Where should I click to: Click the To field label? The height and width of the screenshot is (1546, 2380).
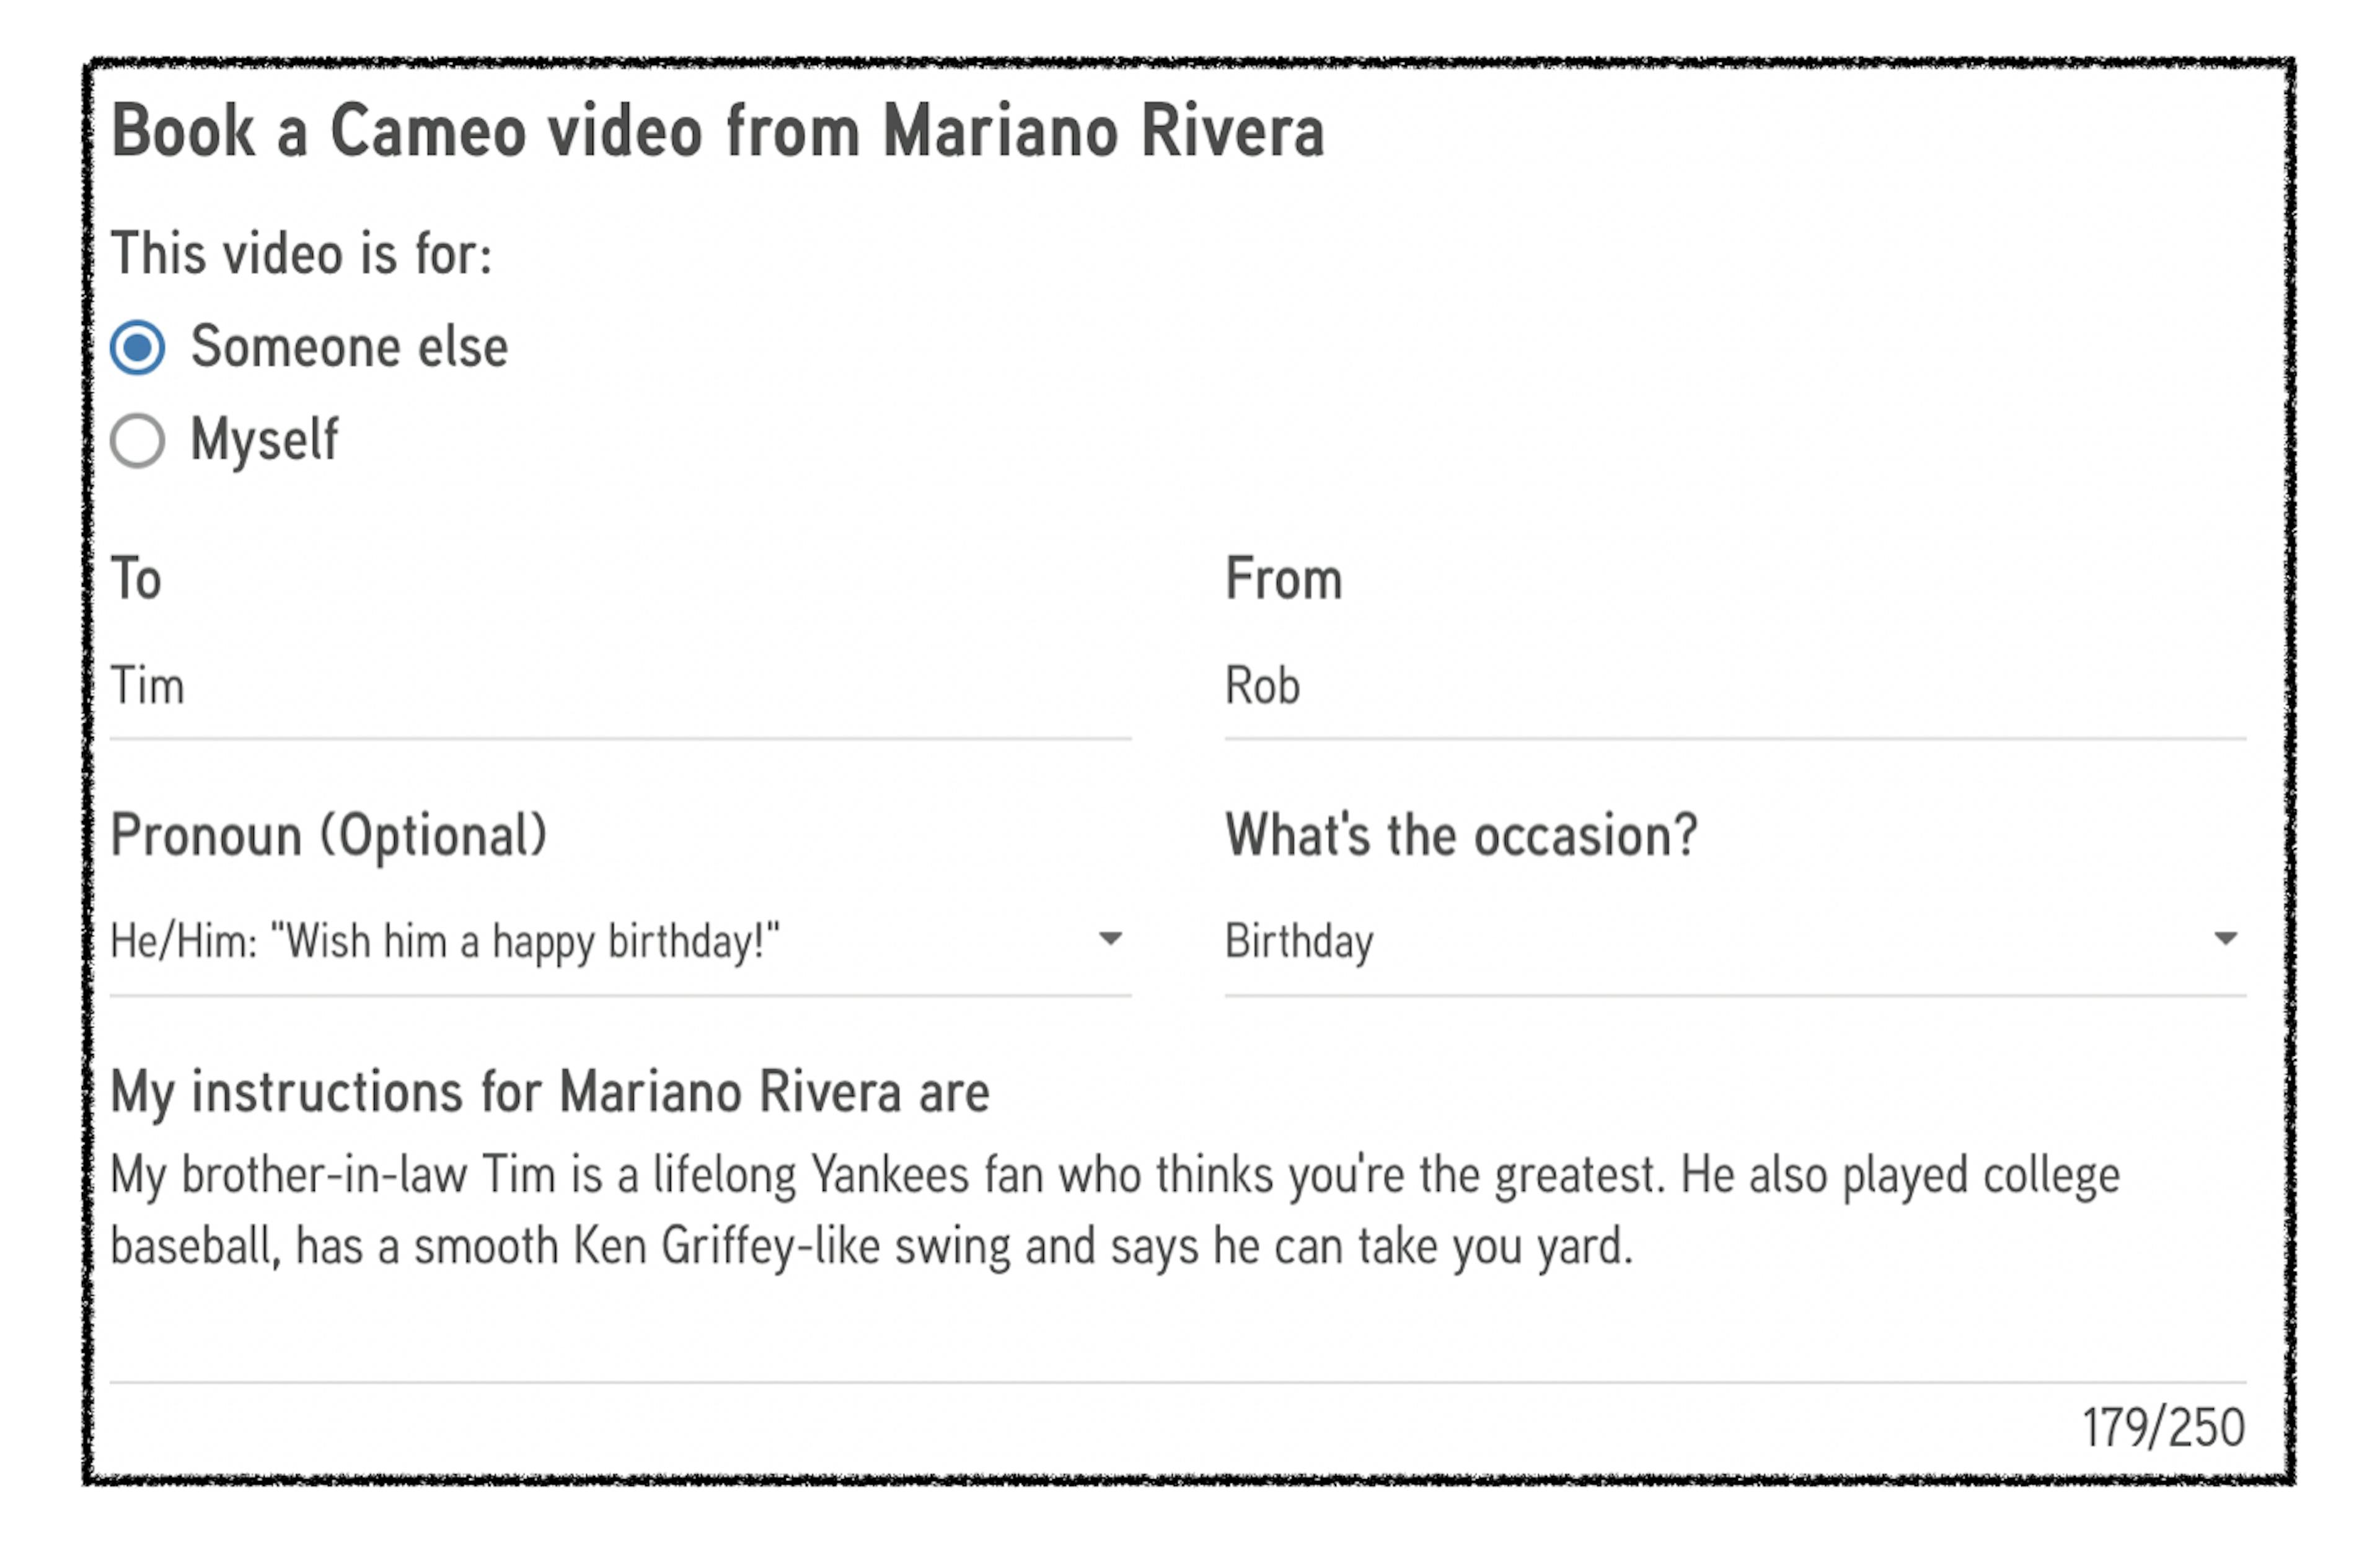[x=136, y=579]
